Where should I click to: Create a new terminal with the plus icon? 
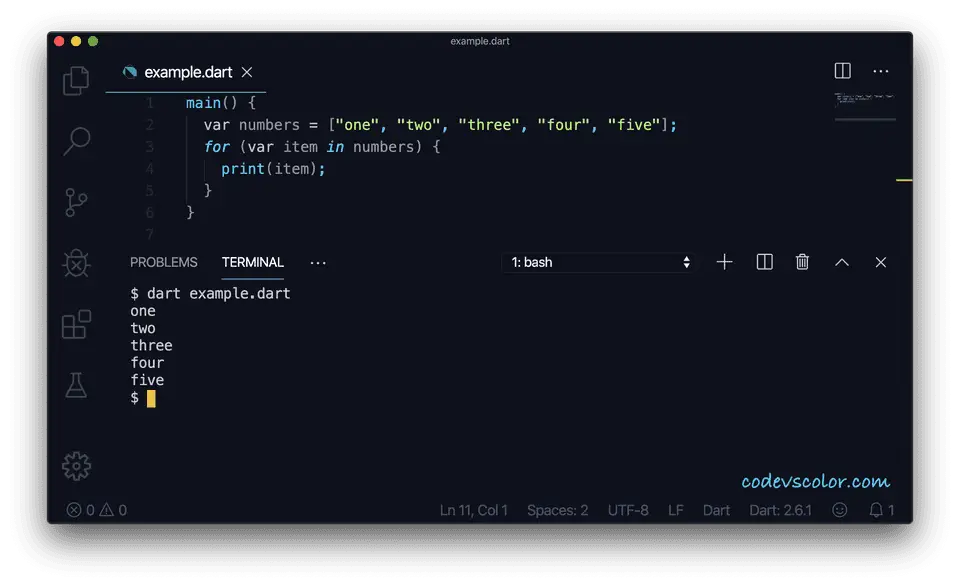[724, 262]
